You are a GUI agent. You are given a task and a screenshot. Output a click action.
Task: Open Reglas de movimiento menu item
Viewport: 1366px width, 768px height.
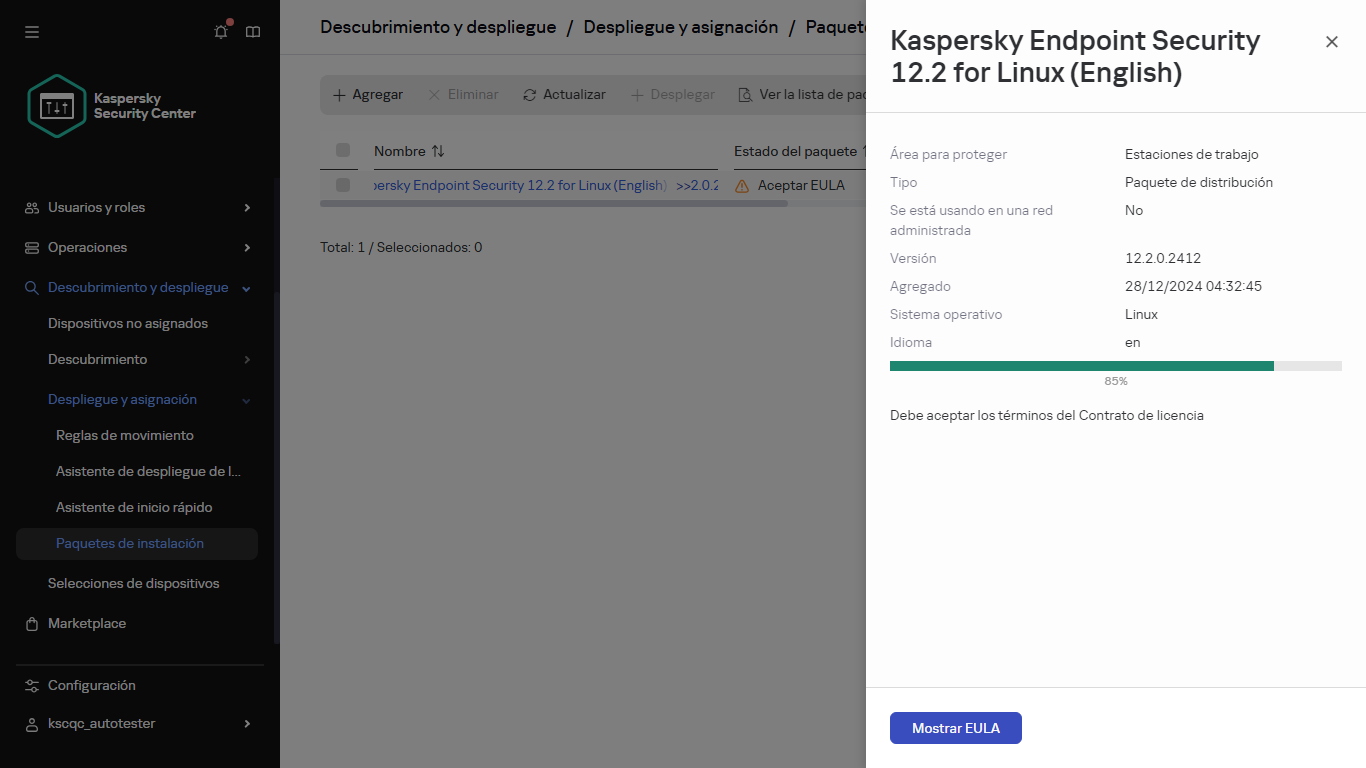coord(125,435)
